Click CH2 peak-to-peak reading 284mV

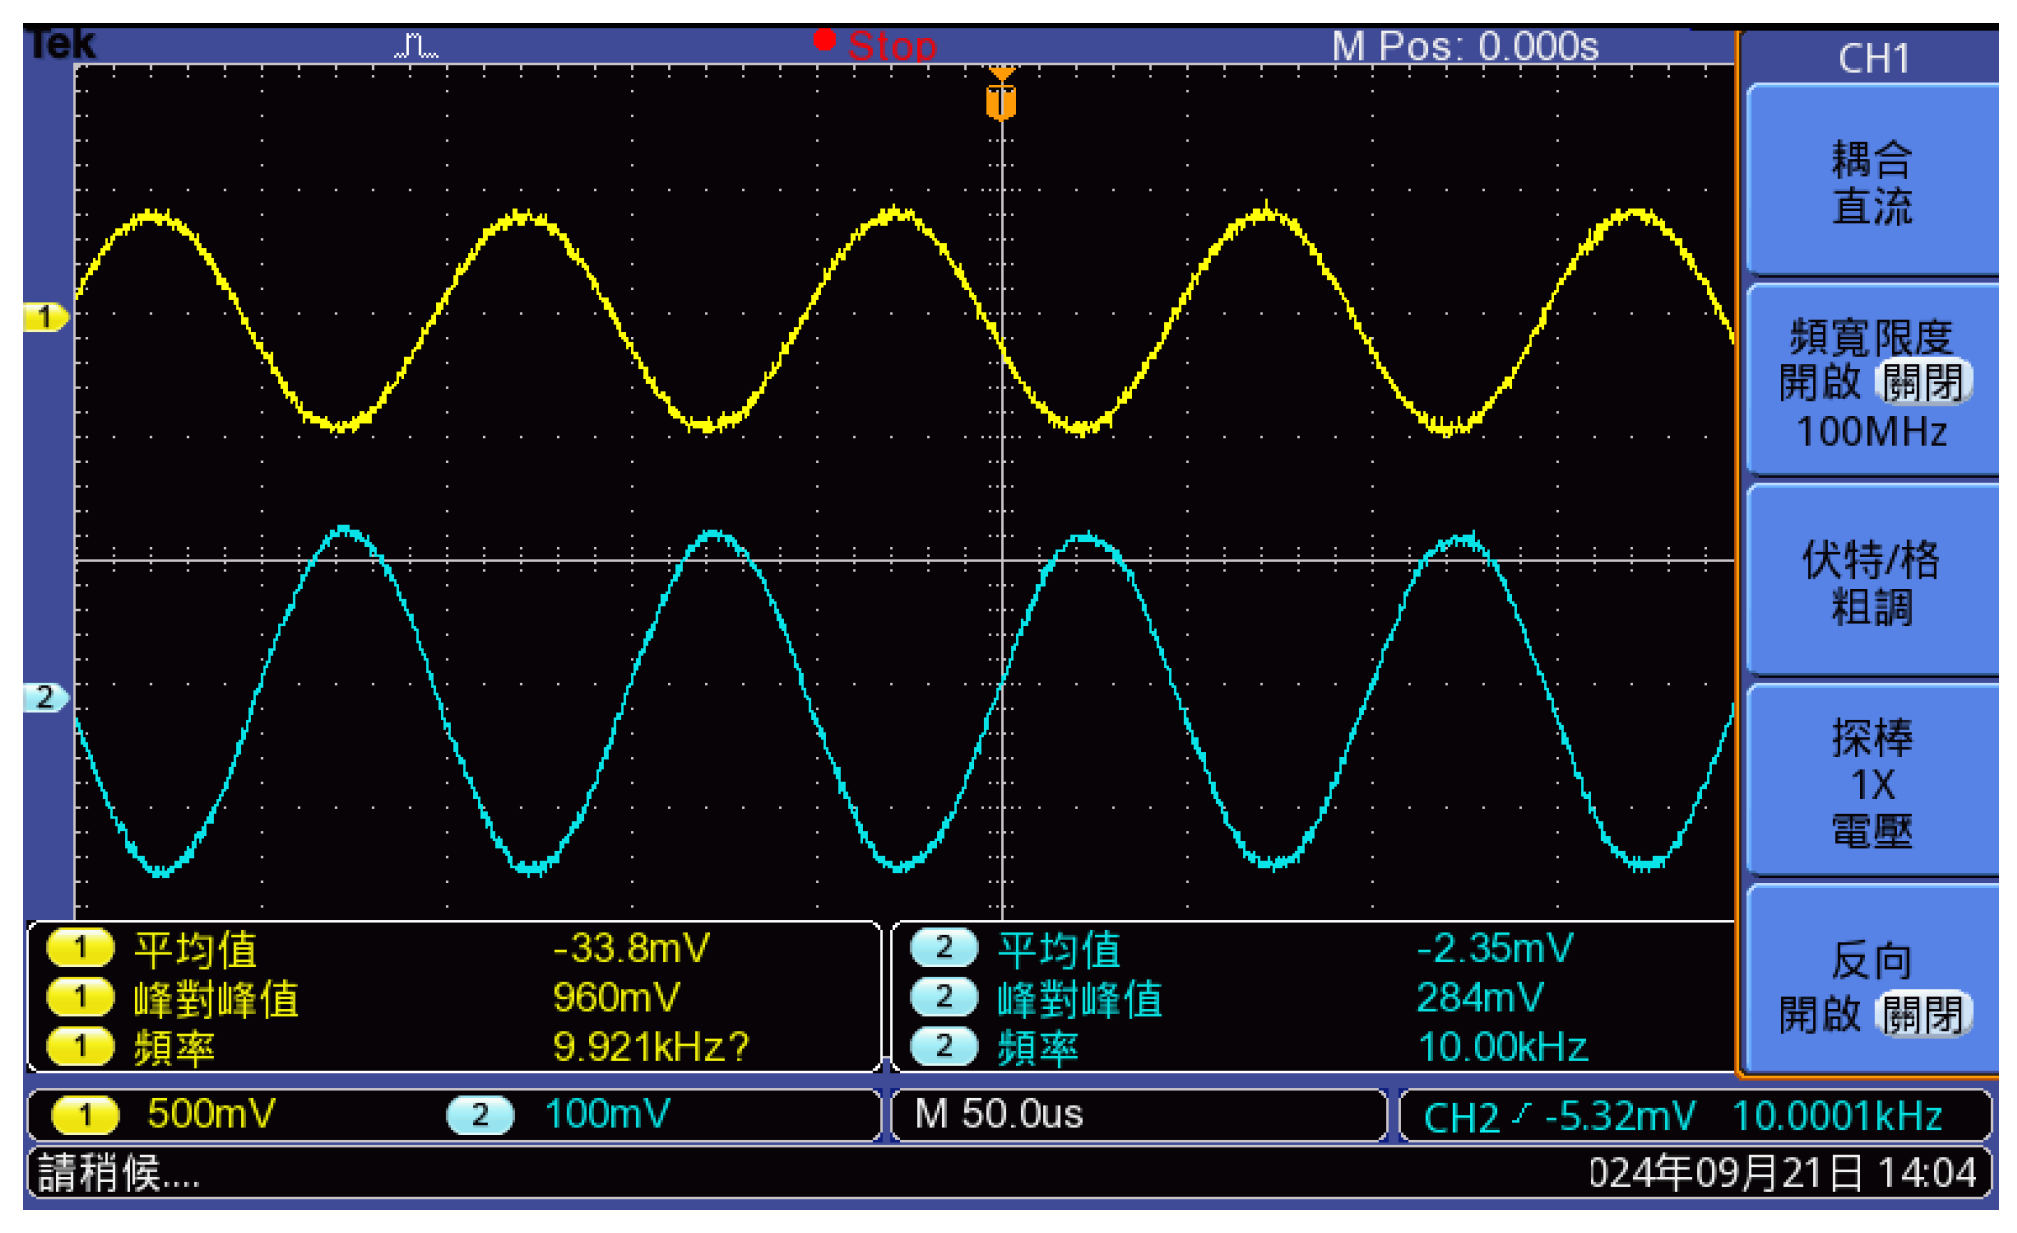1480,997
